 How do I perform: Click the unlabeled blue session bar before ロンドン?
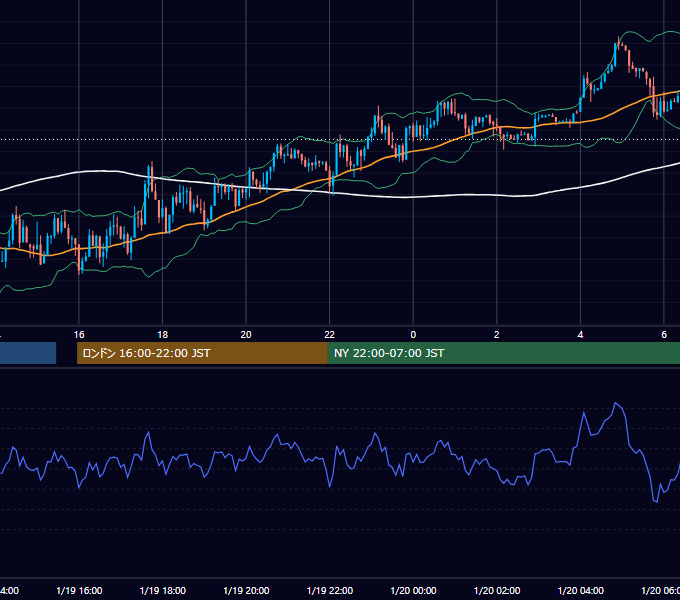click(28, 353)
